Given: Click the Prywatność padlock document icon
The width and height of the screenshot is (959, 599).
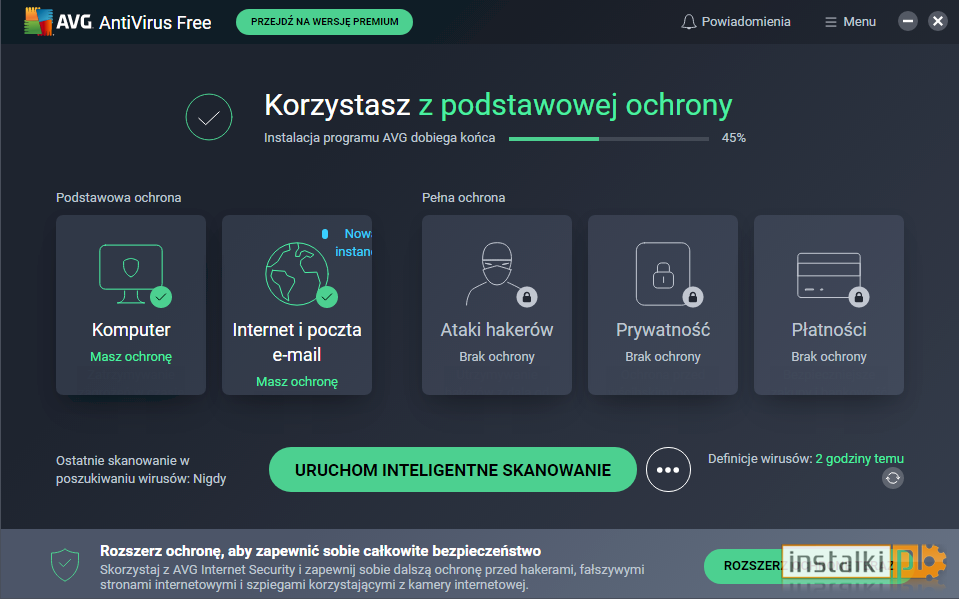Looking at the screenshot, I should [662, 273].
